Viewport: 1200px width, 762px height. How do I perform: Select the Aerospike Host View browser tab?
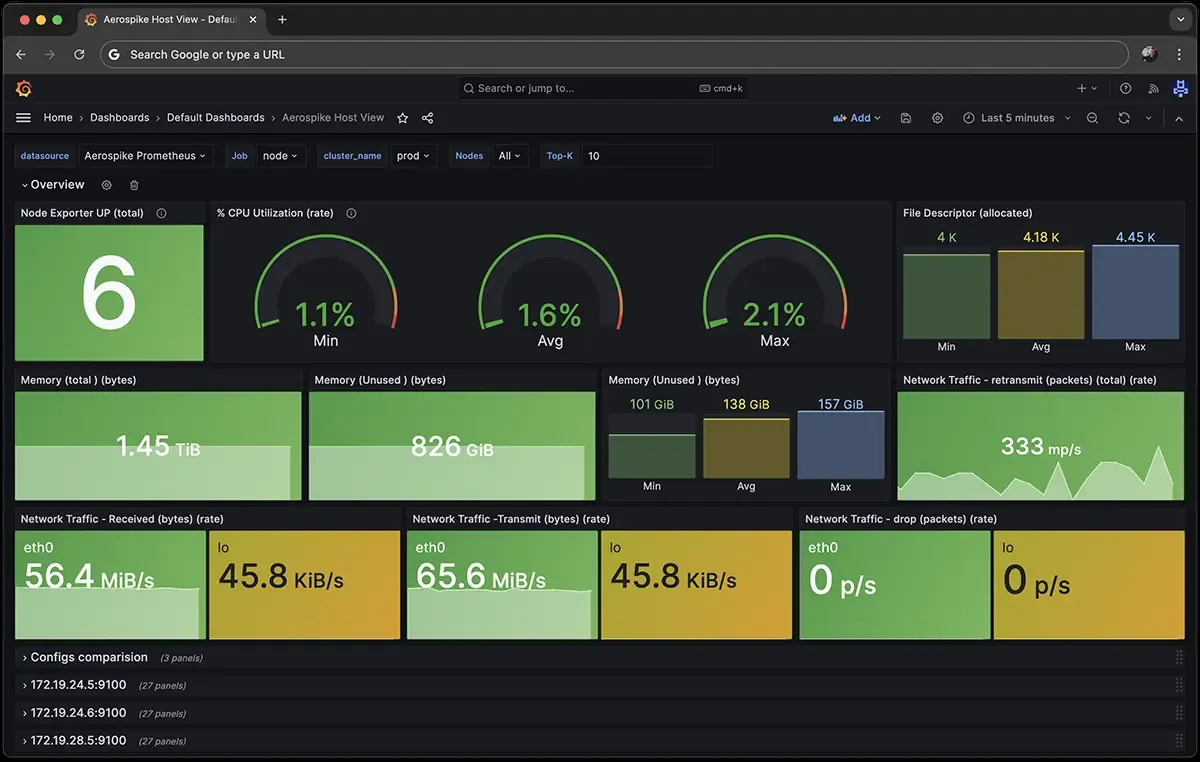coord(171,19)
